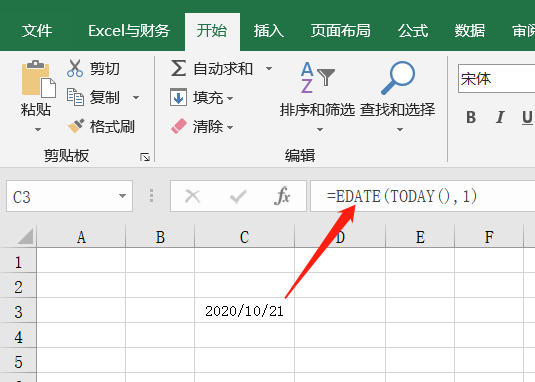This screenshot has height=382, width=535.
Task: Click the 剪切 label button
Action: tap(104, 69)
